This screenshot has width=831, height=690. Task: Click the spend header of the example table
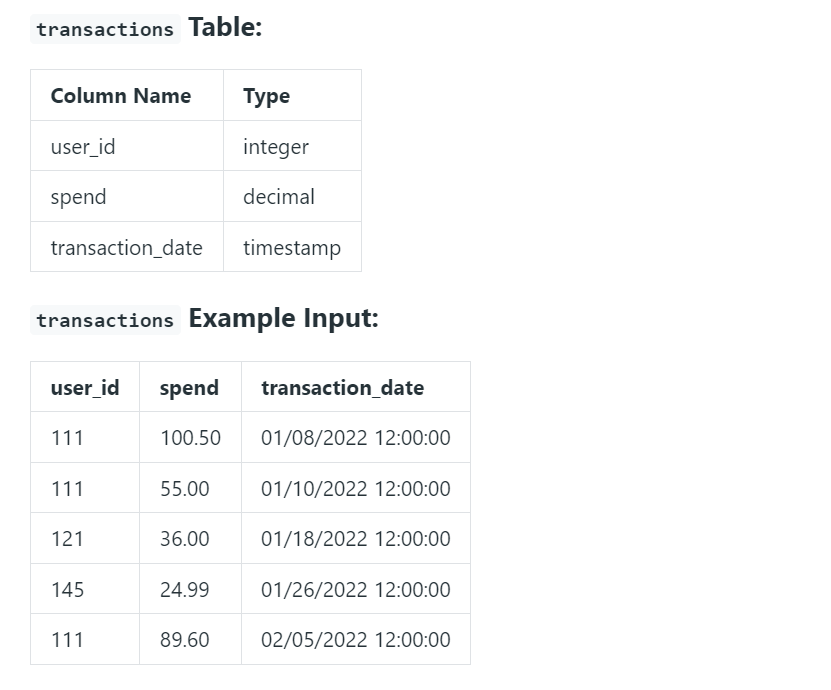coord(188,387)
